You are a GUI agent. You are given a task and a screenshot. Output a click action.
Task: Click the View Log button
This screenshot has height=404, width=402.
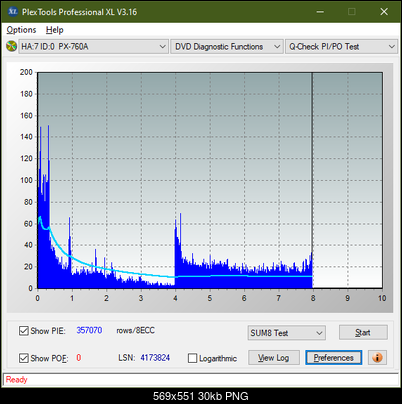274,358
